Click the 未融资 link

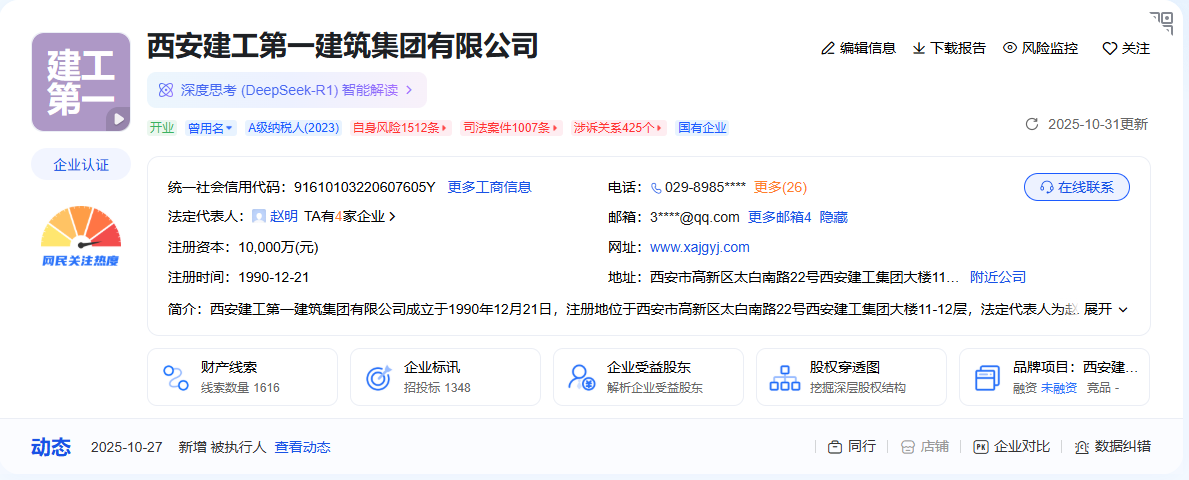point(1059,388)
